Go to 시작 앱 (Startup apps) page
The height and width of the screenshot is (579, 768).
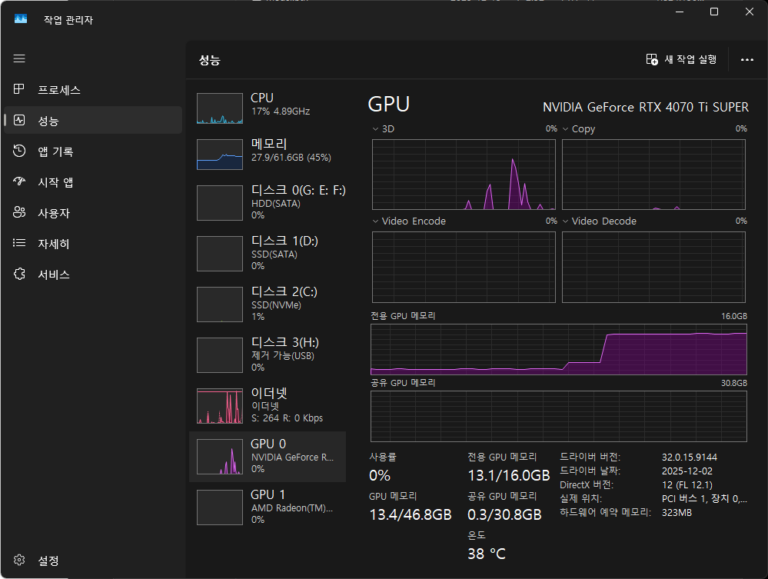tap(55, 183)
